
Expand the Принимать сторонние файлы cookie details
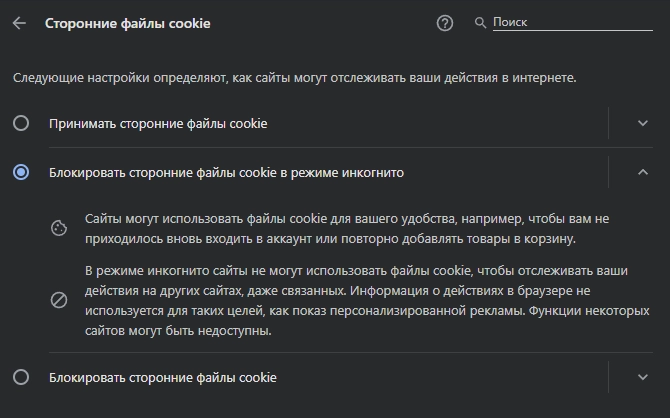coord(643,123)
